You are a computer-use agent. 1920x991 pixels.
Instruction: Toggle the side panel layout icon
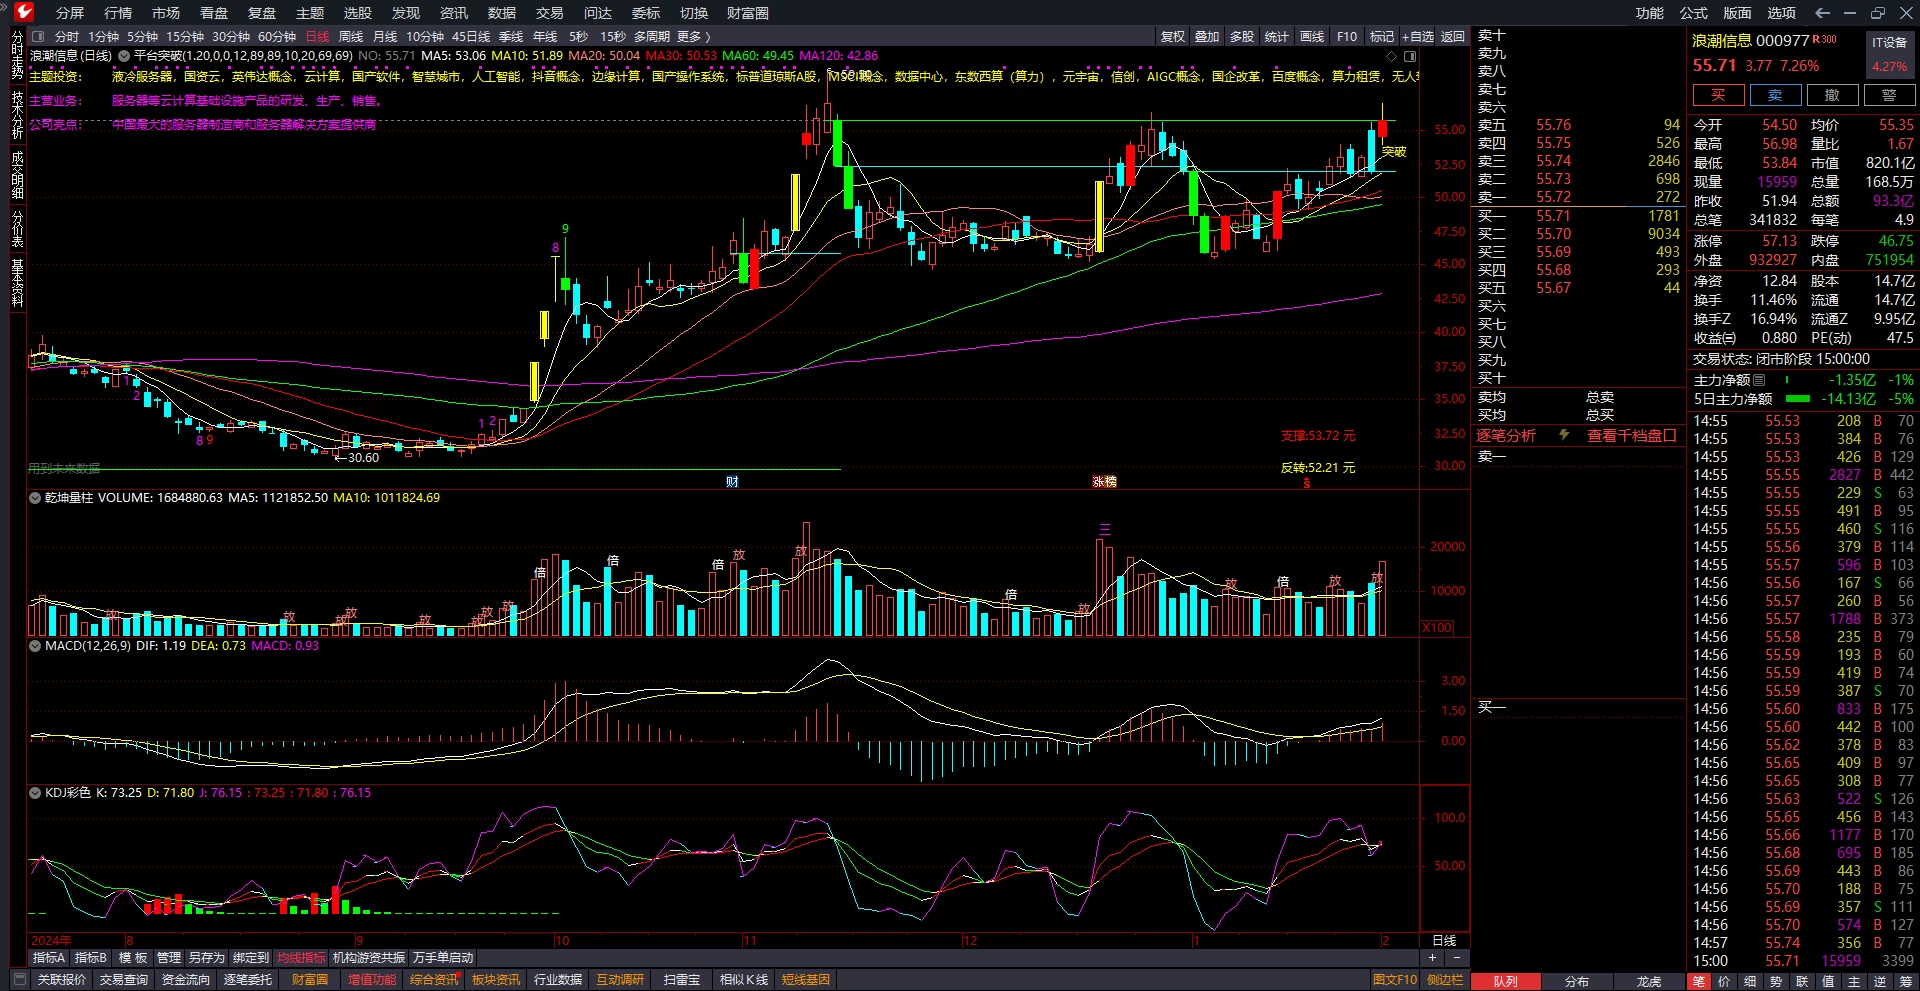coord(1410,56)
